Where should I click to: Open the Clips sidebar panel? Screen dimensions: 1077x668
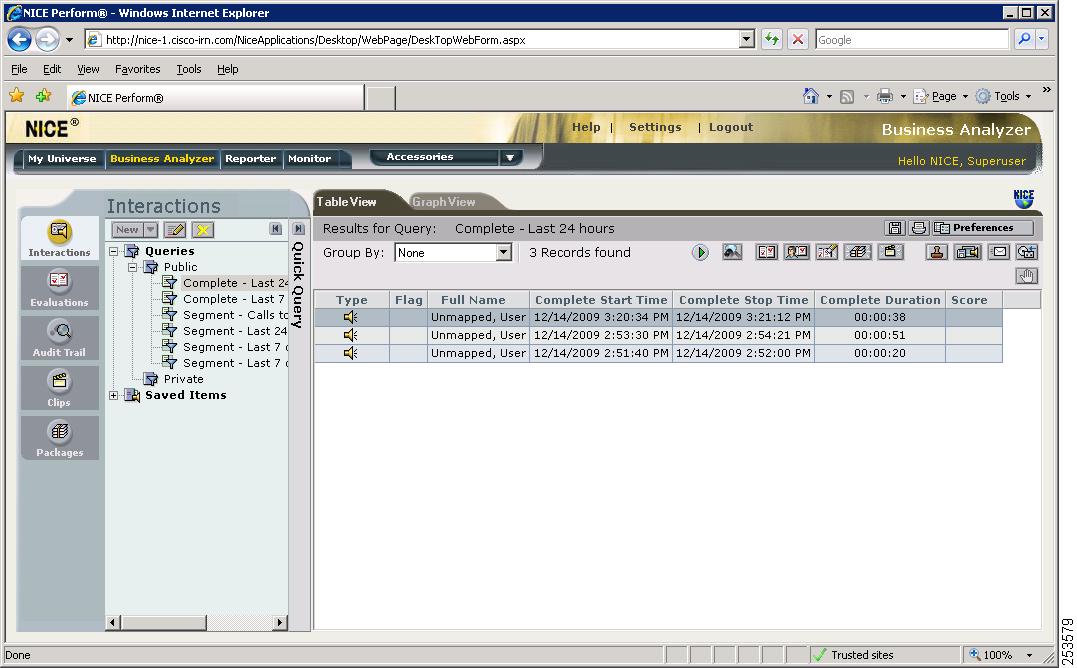(x=60, y=389)
